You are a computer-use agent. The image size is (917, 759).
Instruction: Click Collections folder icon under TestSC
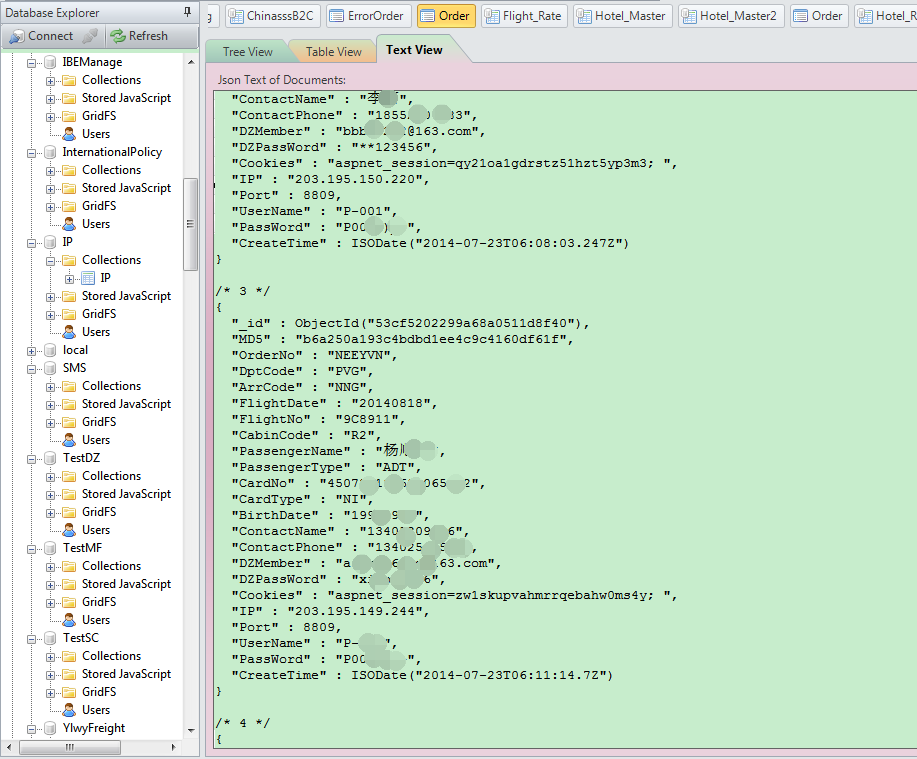[x=69, y=656]
